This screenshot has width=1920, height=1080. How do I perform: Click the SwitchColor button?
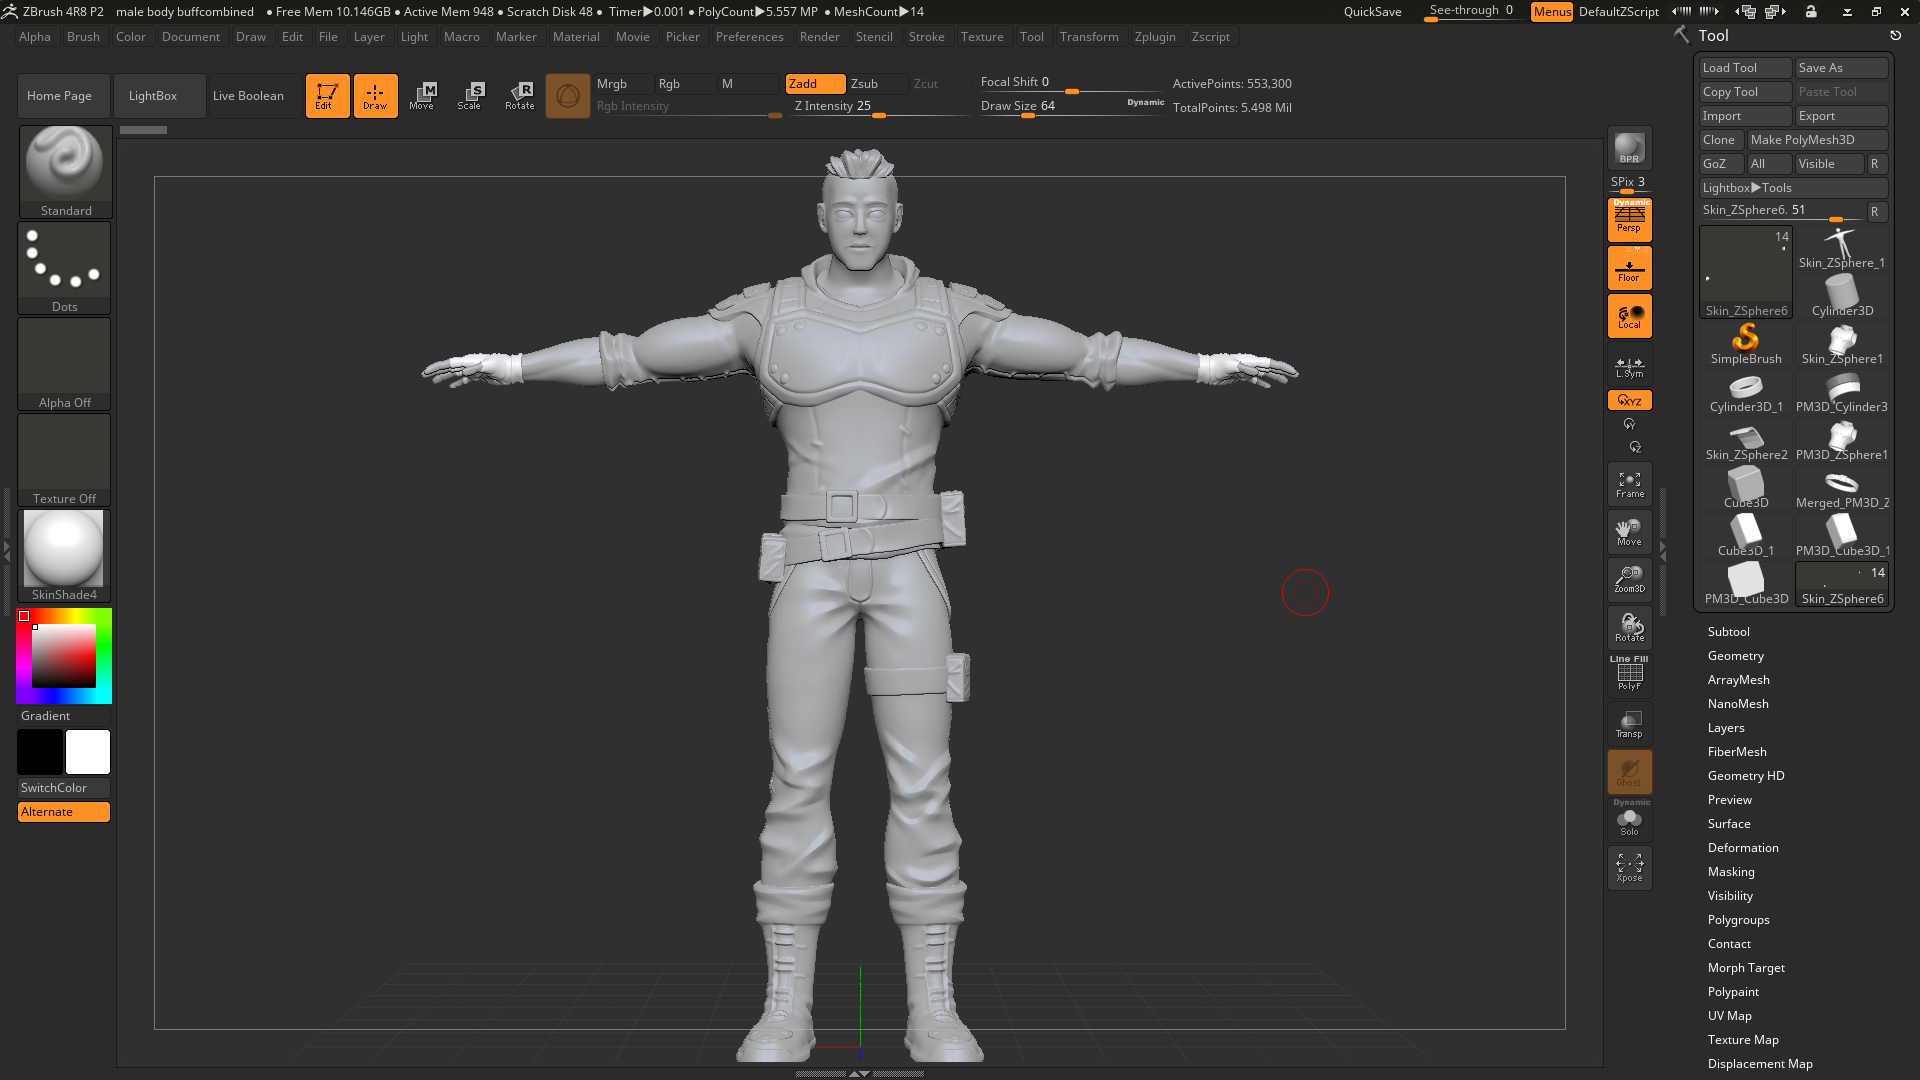coord(64,788)
